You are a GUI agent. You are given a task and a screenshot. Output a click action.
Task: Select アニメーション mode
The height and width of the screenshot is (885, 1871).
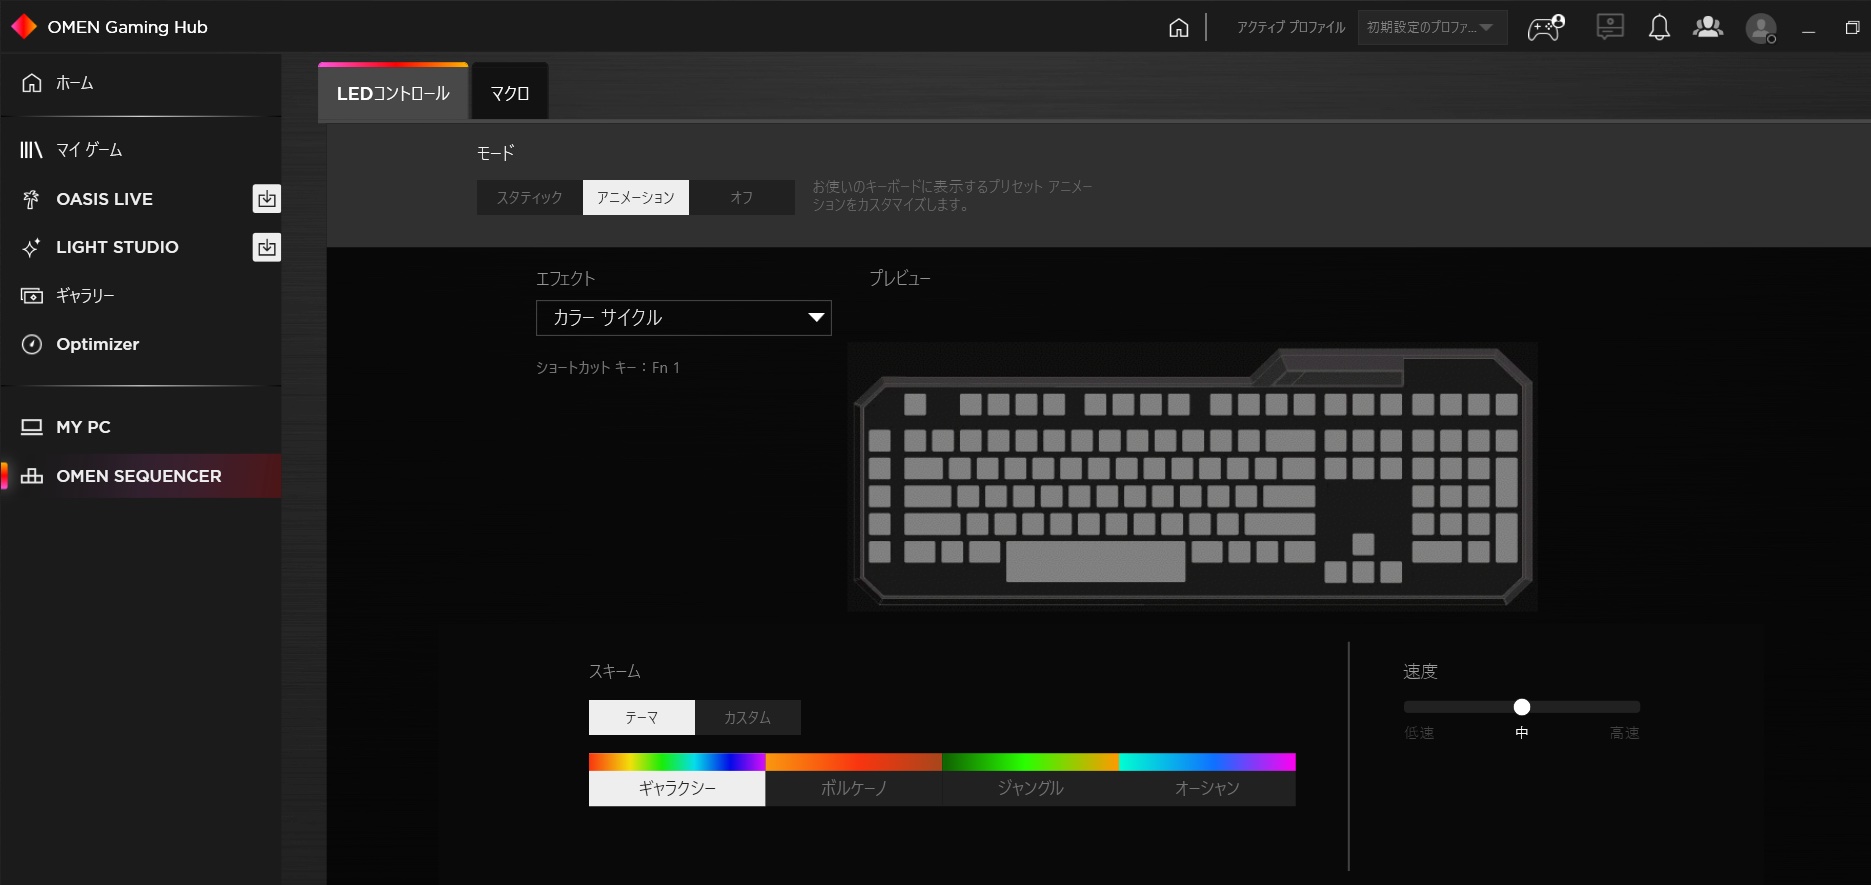(636, 198)
